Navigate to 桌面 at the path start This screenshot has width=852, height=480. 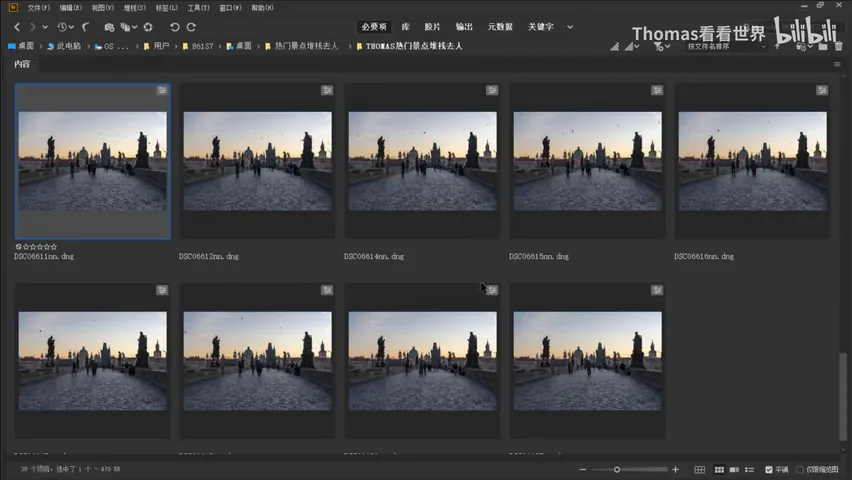[x=21, y=46]
